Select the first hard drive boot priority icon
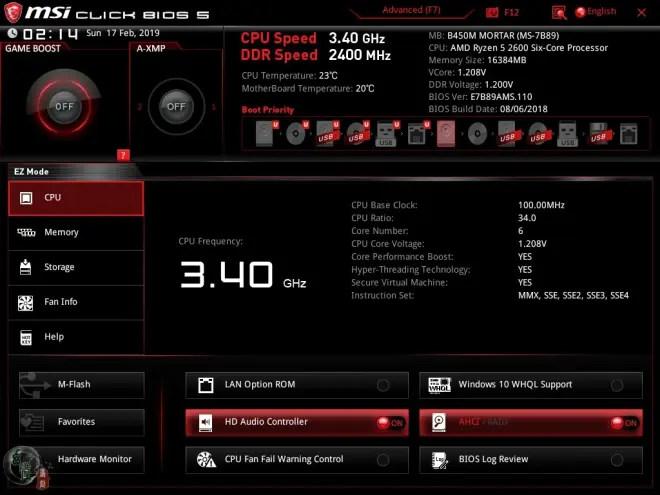Viewport: 660px width, 495px height. tap(263, 134)
